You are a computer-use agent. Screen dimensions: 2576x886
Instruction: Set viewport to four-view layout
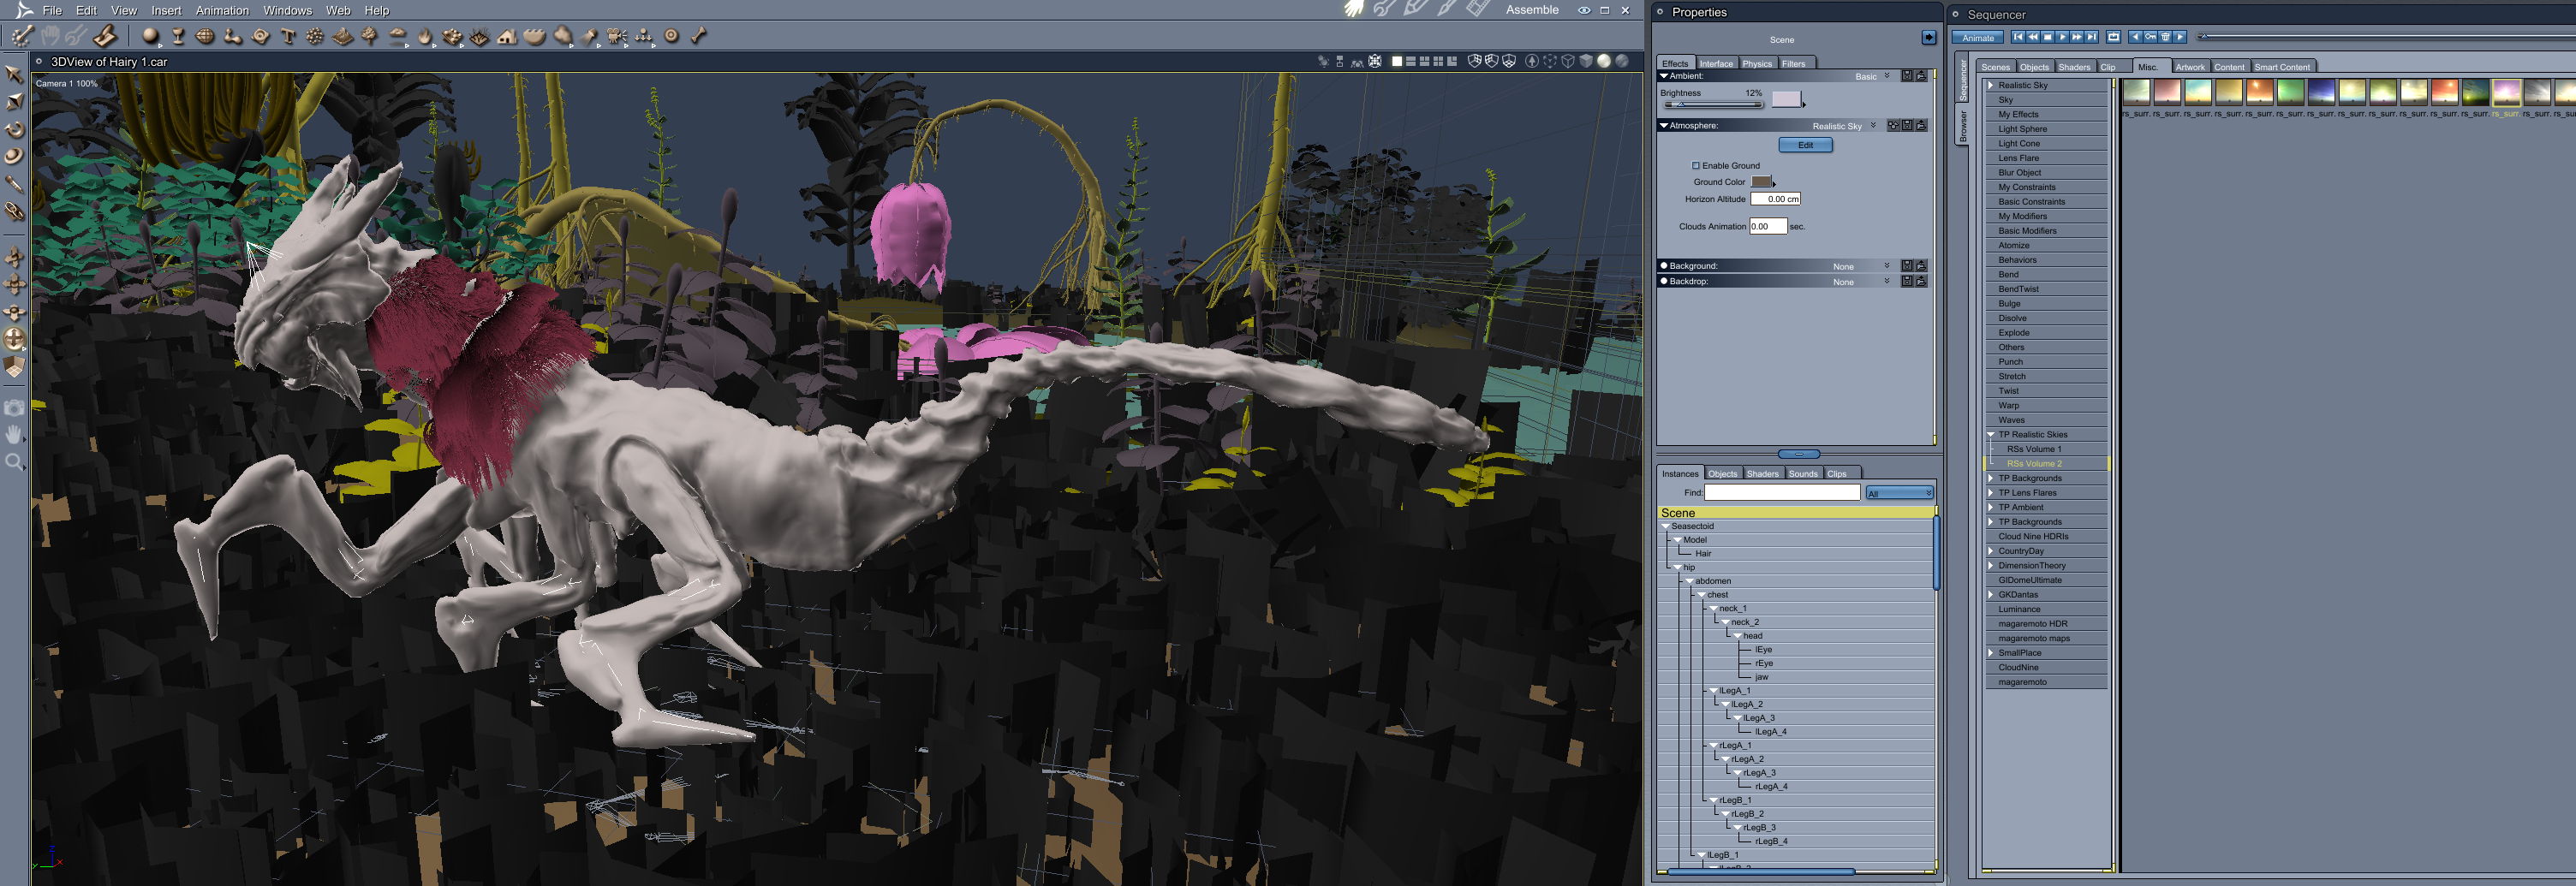pos(1438,61)
